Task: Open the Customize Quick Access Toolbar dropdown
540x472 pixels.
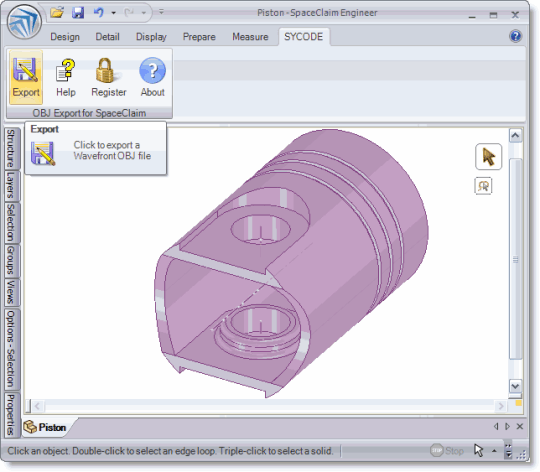Action: coord(161,12)
